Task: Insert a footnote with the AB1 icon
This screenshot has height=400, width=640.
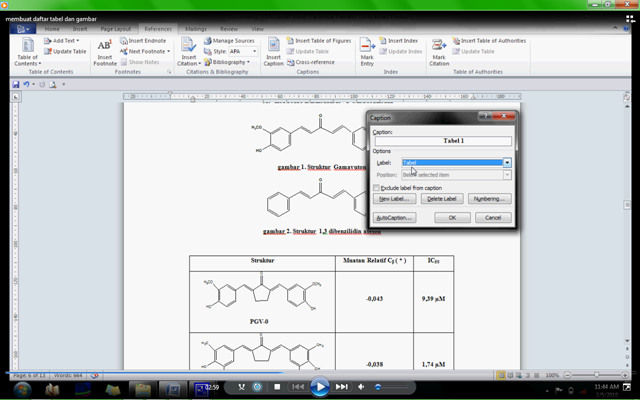Action: point(105,52)
